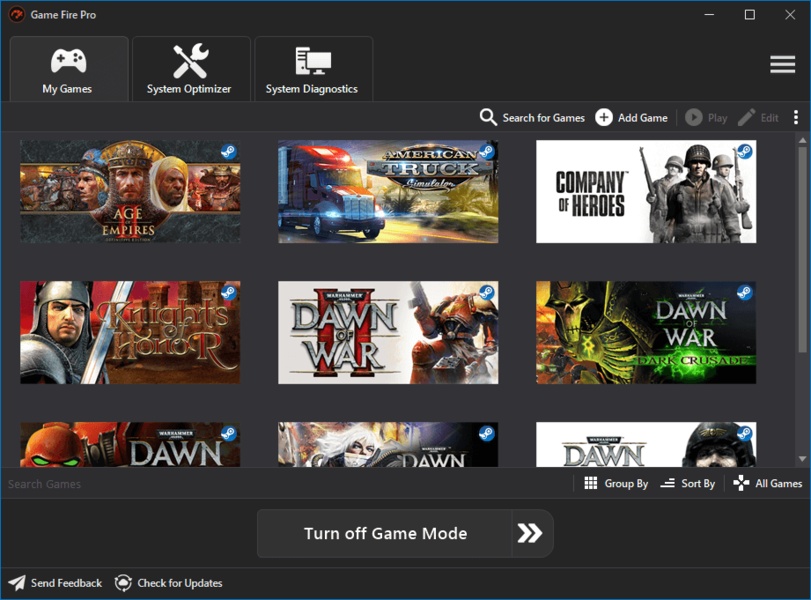Click the Play circle icon
Image resolution: width=811 pixels, height=600 pixels.
[x=694, y=117]
